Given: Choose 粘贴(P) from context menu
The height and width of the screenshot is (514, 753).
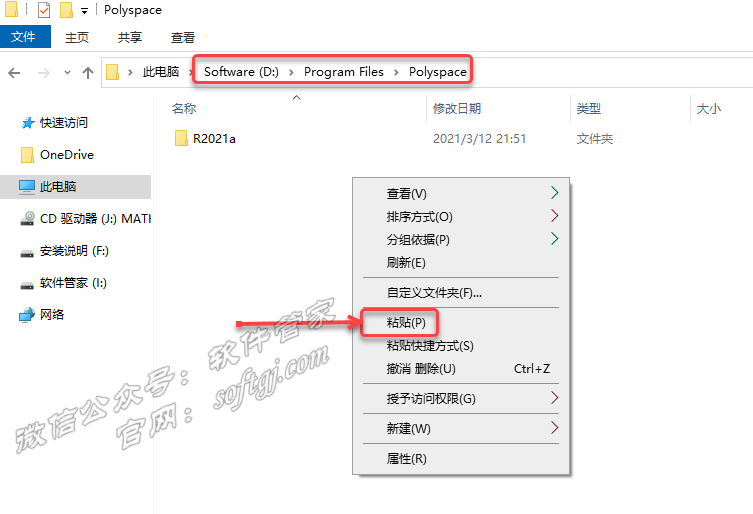Looking at the screenshot, I should [x=461, y=322].
